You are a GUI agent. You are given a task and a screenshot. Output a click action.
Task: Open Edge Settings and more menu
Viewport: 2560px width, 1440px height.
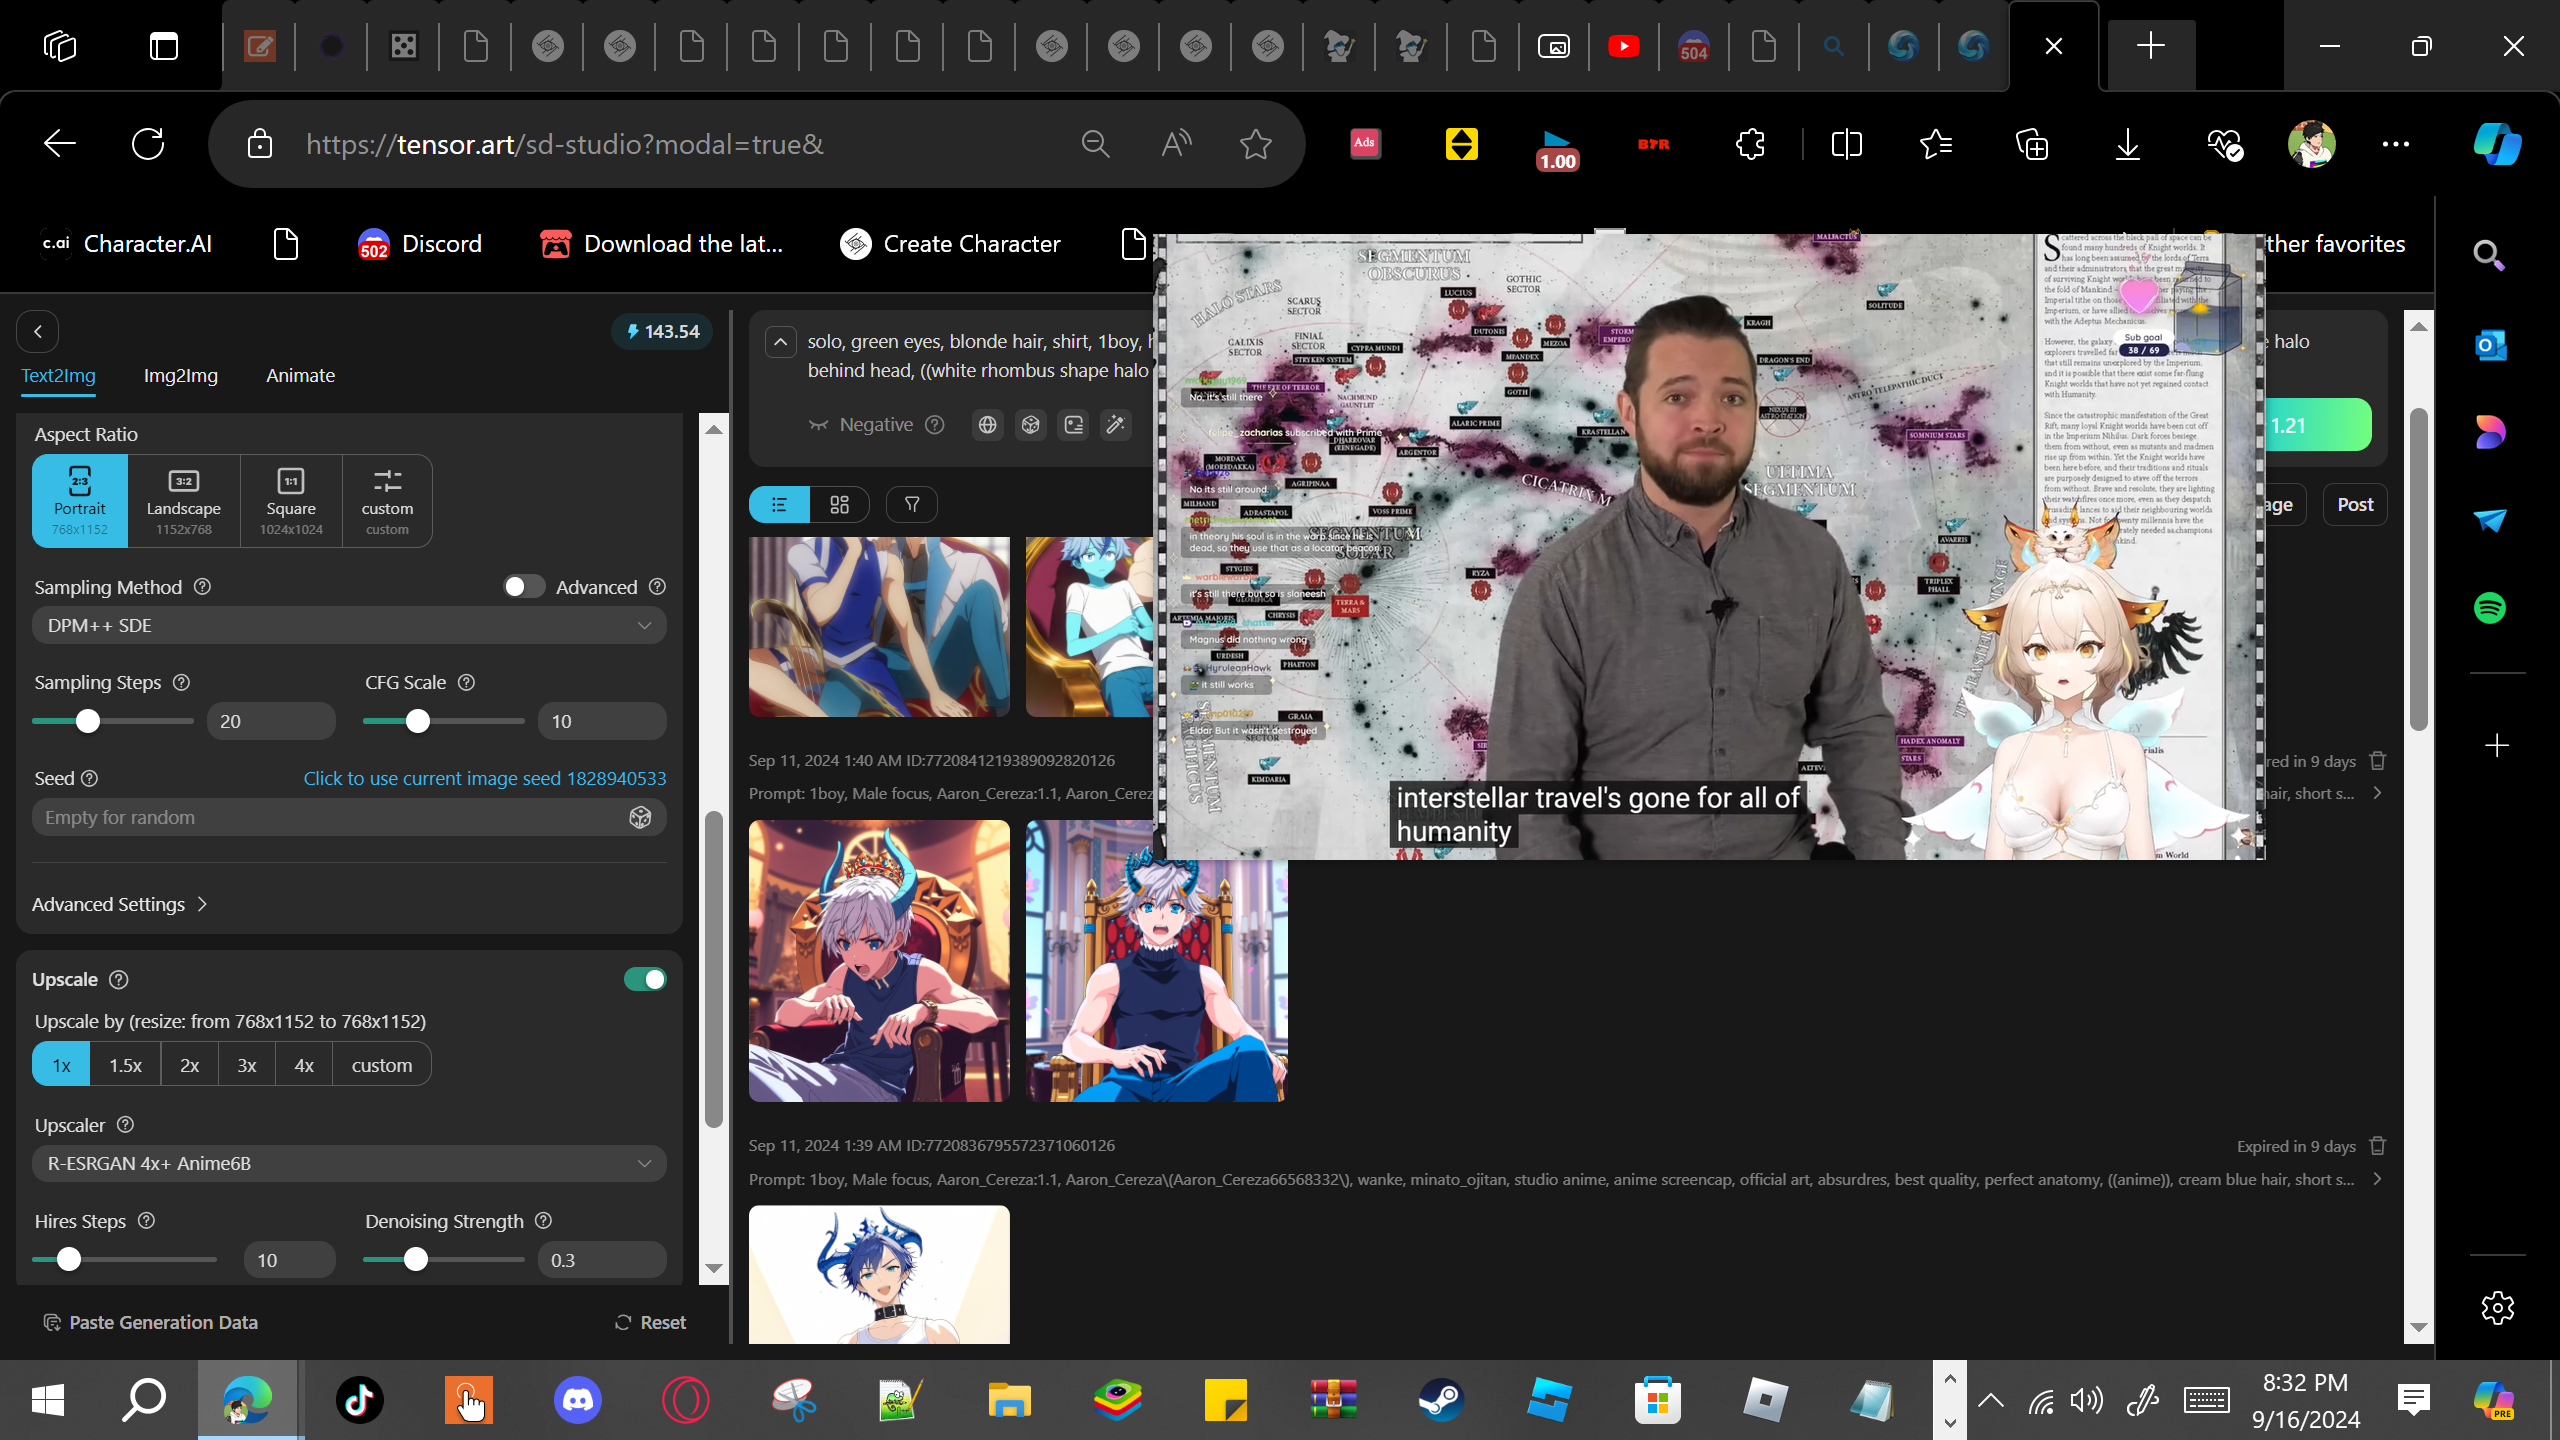(x=2395, y=145)
